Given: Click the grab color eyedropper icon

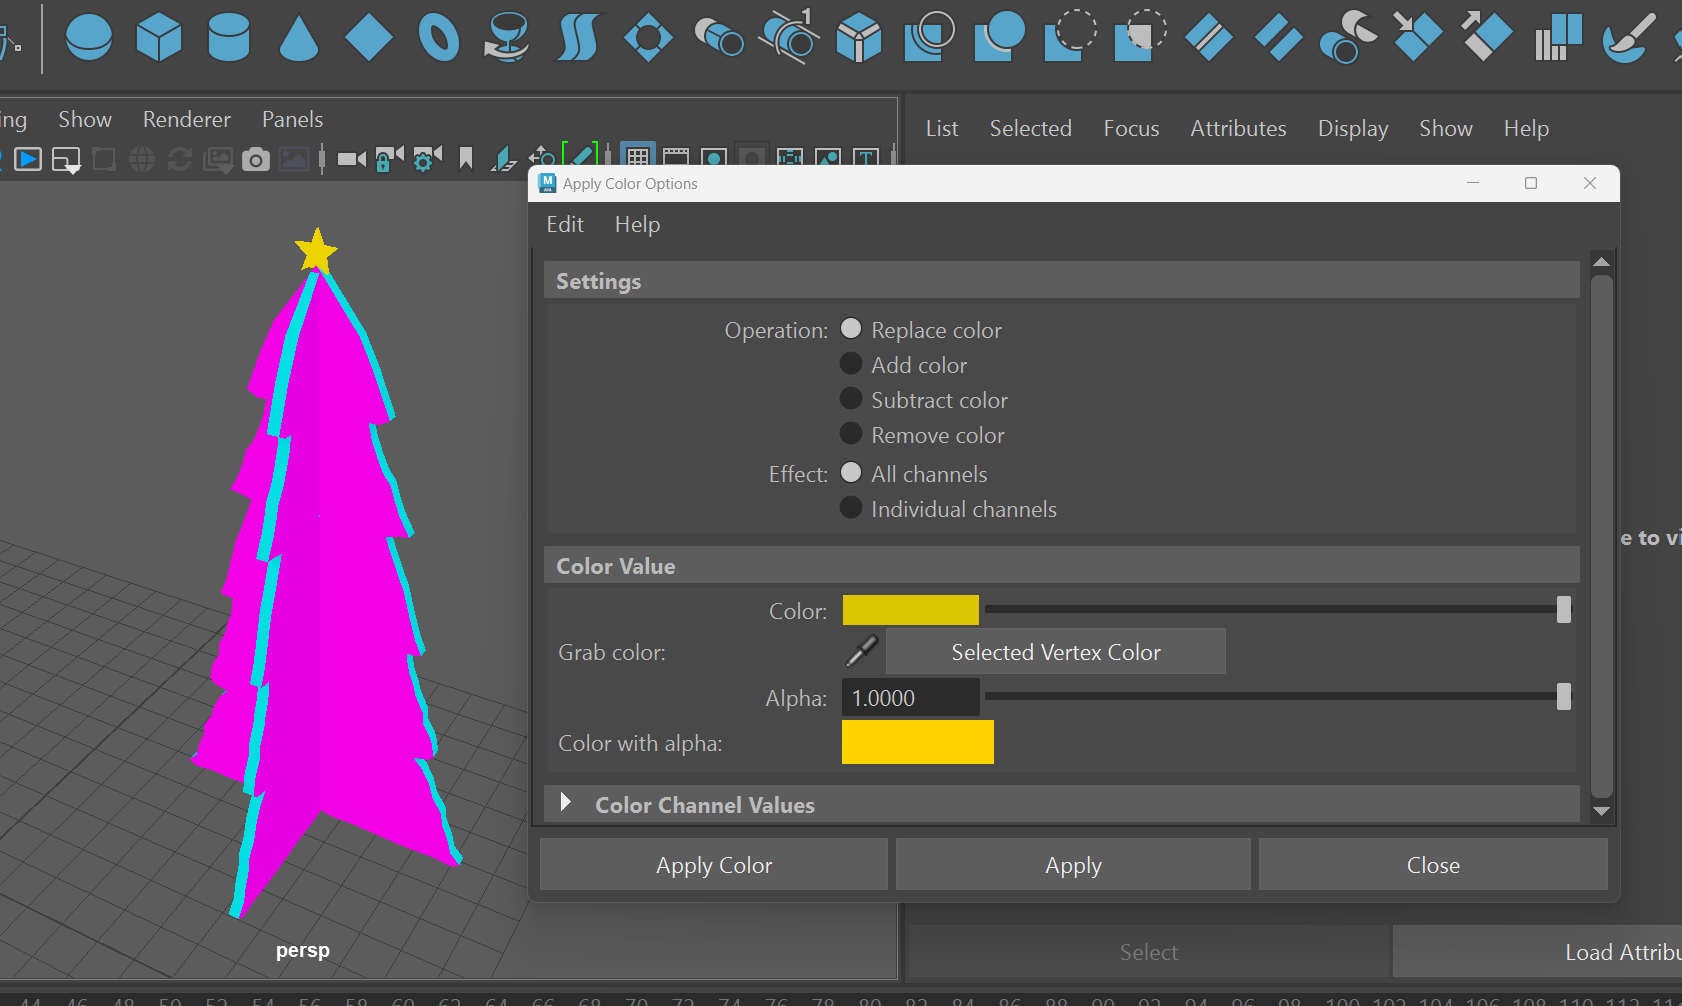Looking at the screenshot, I should click(862, 651).
